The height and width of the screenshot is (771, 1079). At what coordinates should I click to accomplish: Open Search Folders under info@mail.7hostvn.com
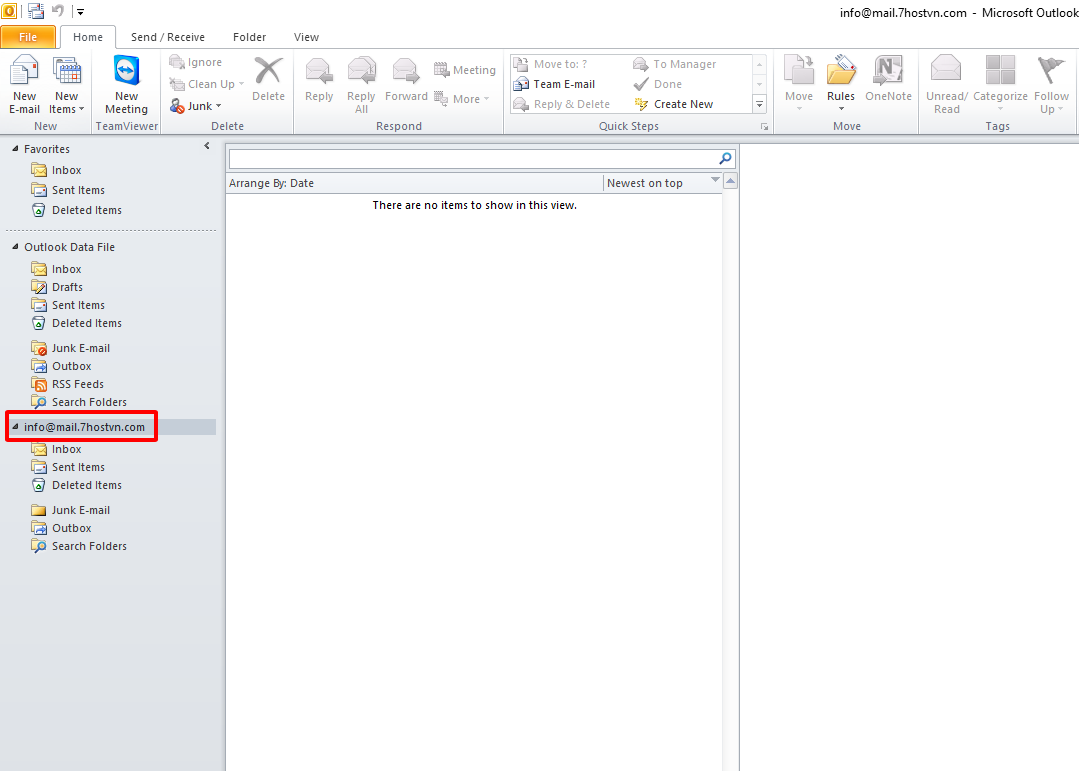[x=79, y=546]
